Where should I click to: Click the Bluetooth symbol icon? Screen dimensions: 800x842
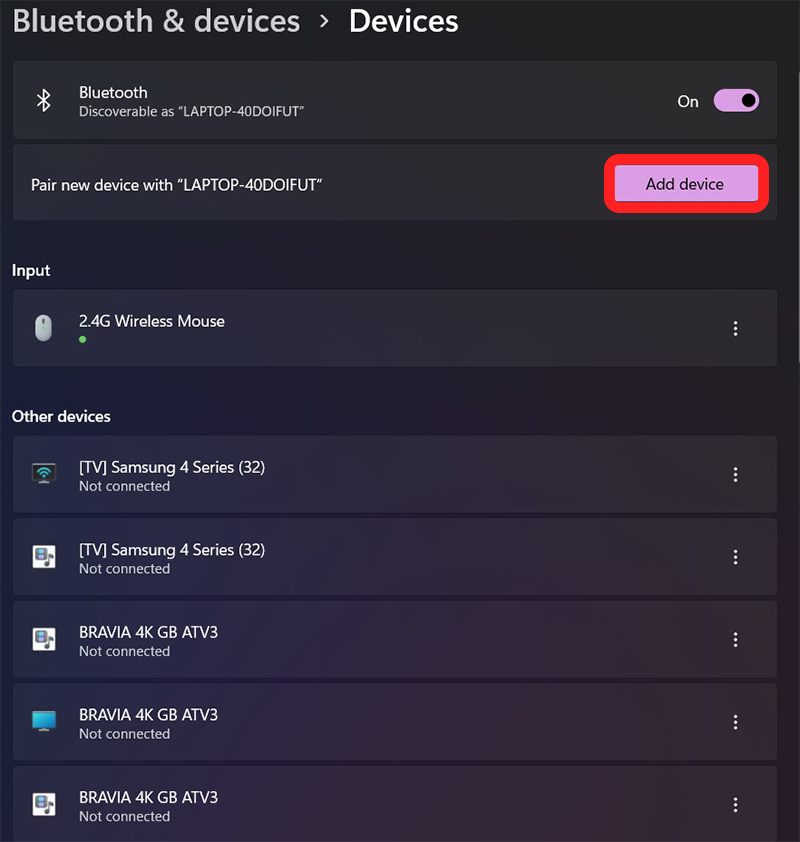(x=43, y=101)
